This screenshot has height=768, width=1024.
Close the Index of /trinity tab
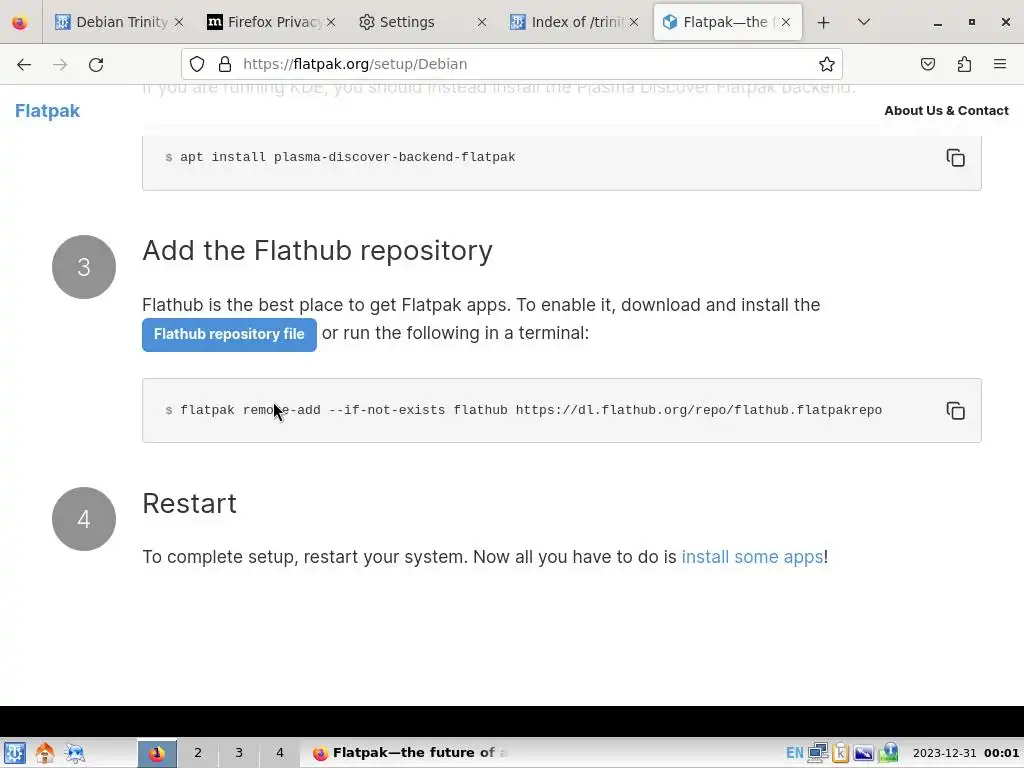[633, 22]
